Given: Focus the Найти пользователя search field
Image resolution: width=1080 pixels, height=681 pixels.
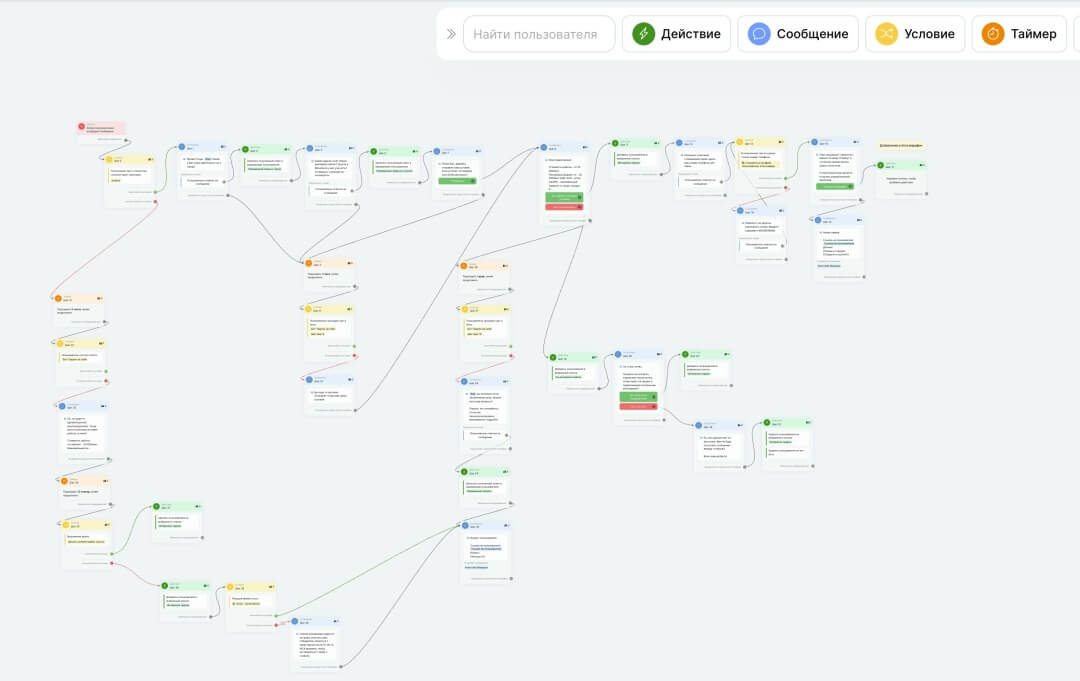Looking at the screenshot, I should (x=539, y=34).
